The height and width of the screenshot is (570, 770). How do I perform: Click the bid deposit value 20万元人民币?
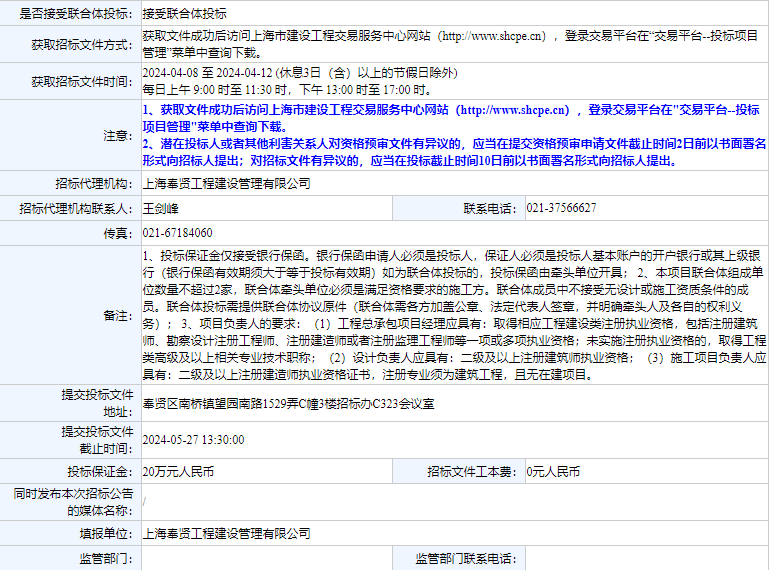point(178,471)
